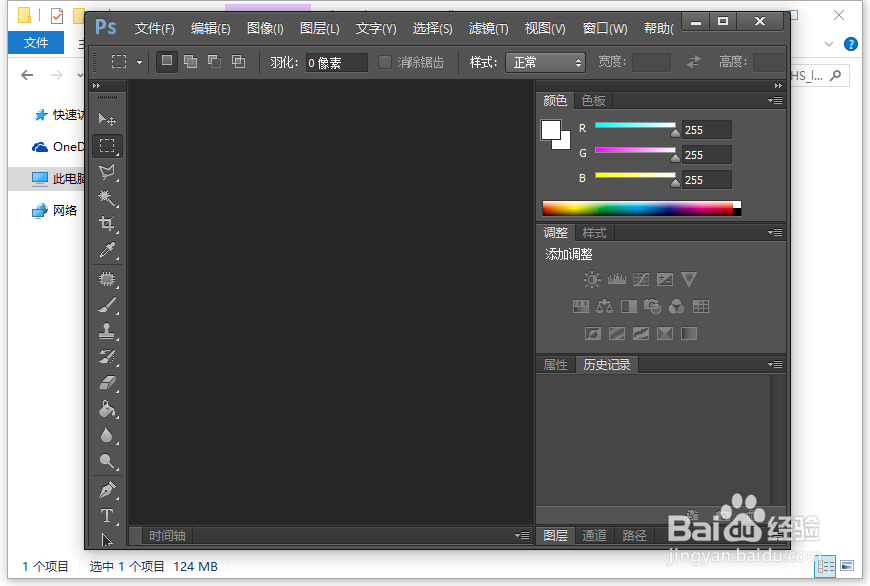The width and height of the screenshot is (870, 586).
Task: Expand the toolbox double-arrow
Action: tap(97, 85)
